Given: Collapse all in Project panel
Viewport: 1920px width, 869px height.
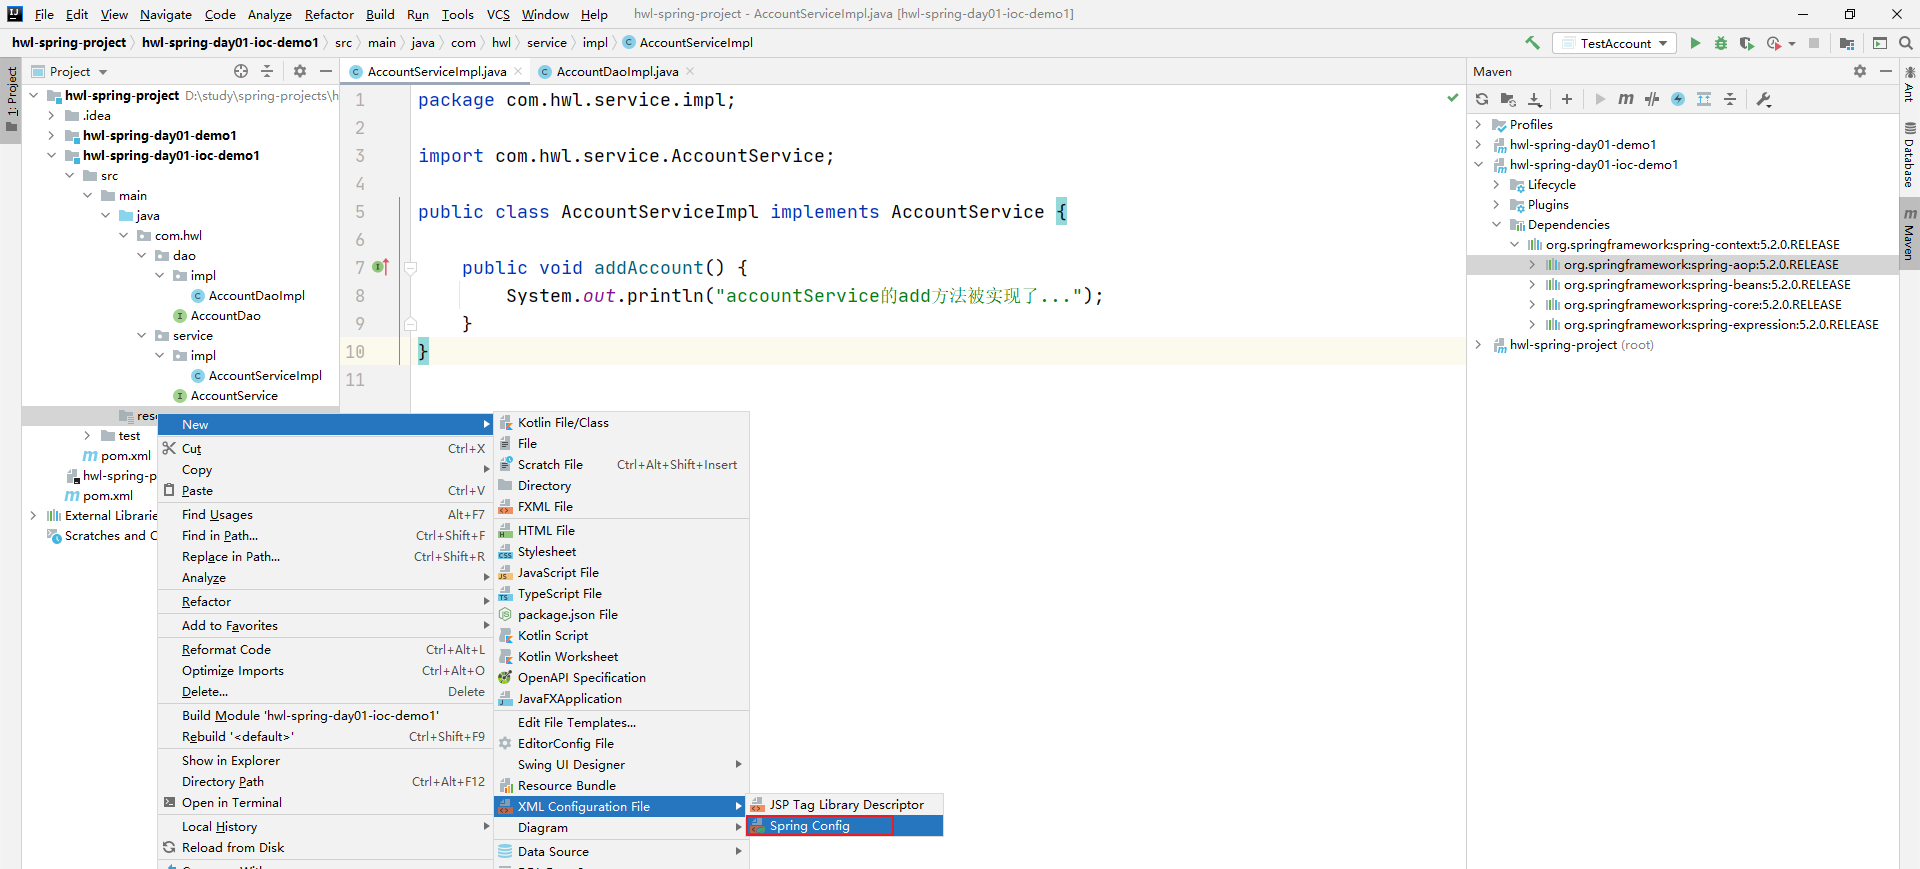Looking at the screenshot, I should pos(267,71).
